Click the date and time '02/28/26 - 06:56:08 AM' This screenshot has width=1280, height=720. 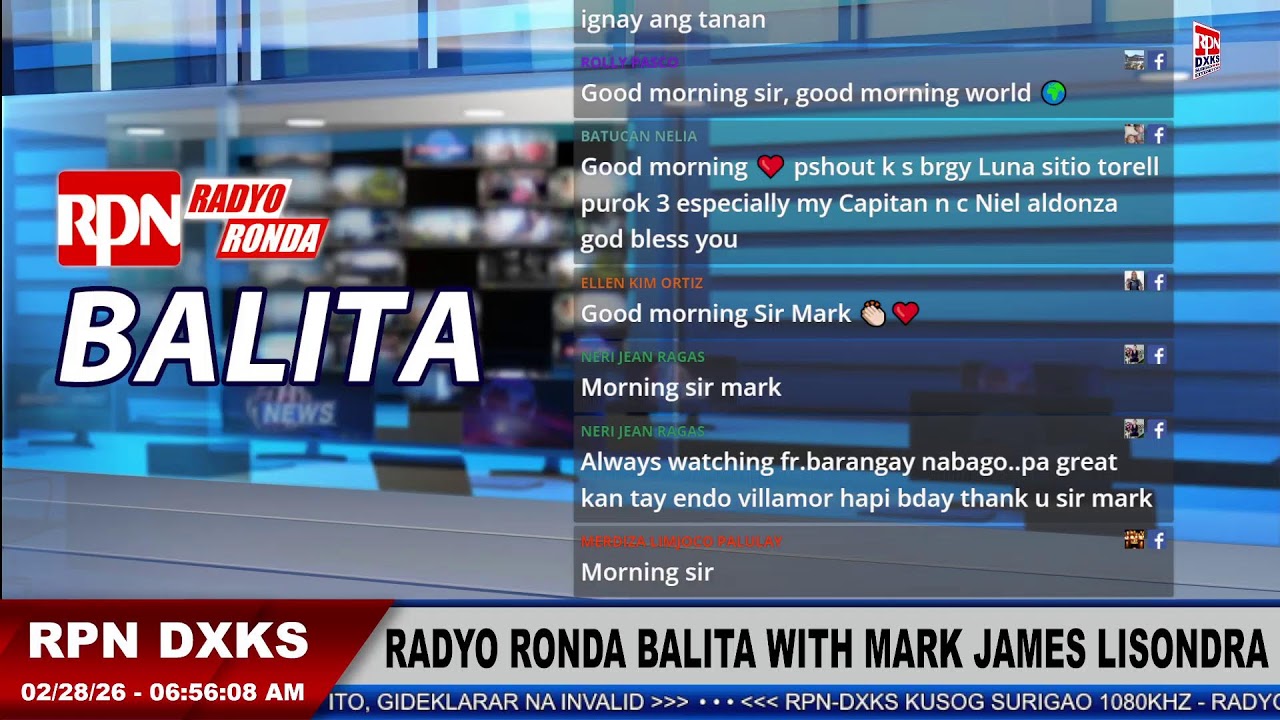coord(163,692)
